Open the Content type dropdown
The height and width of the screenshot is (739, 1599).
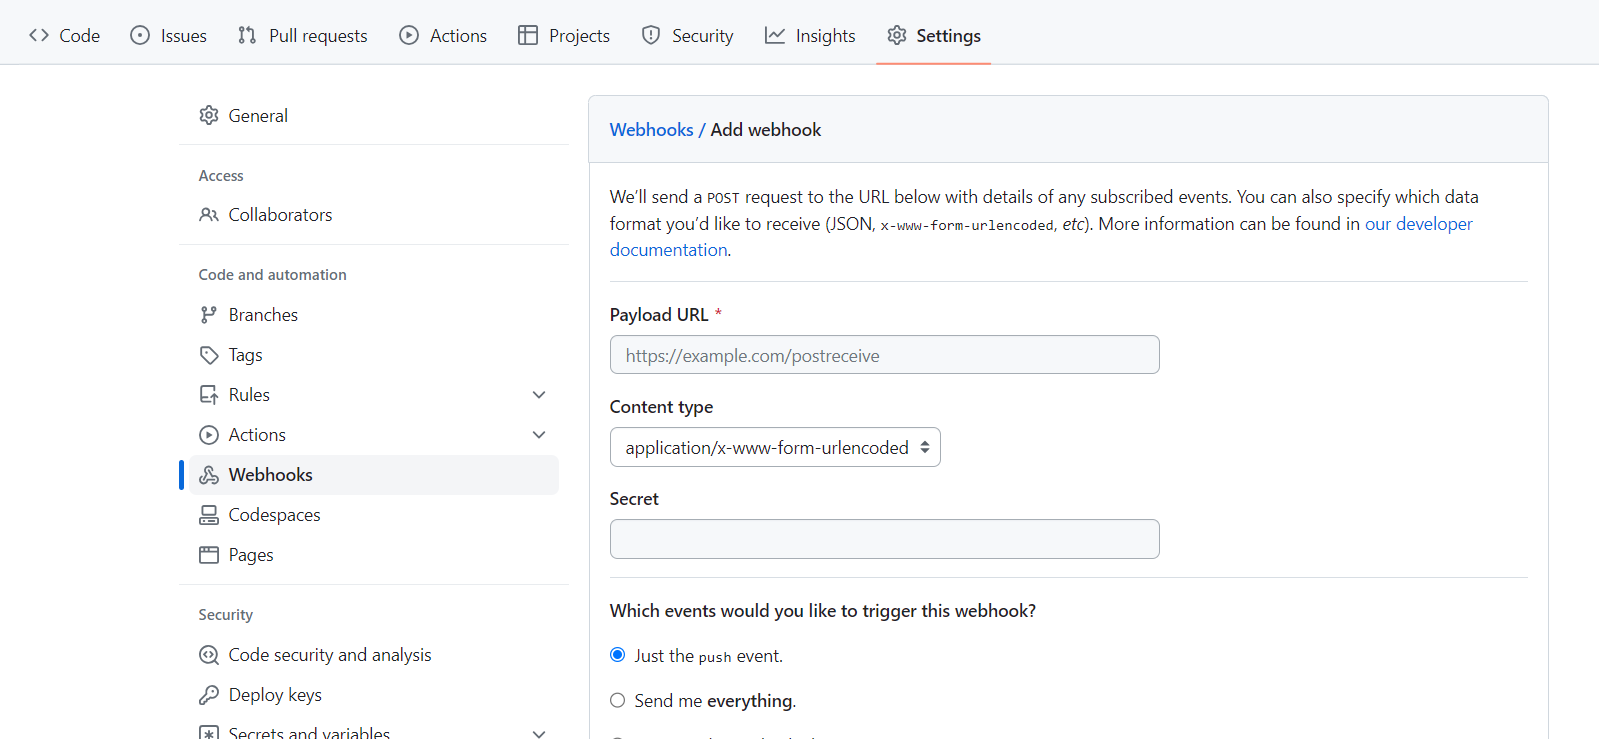[x=775, y=448]
